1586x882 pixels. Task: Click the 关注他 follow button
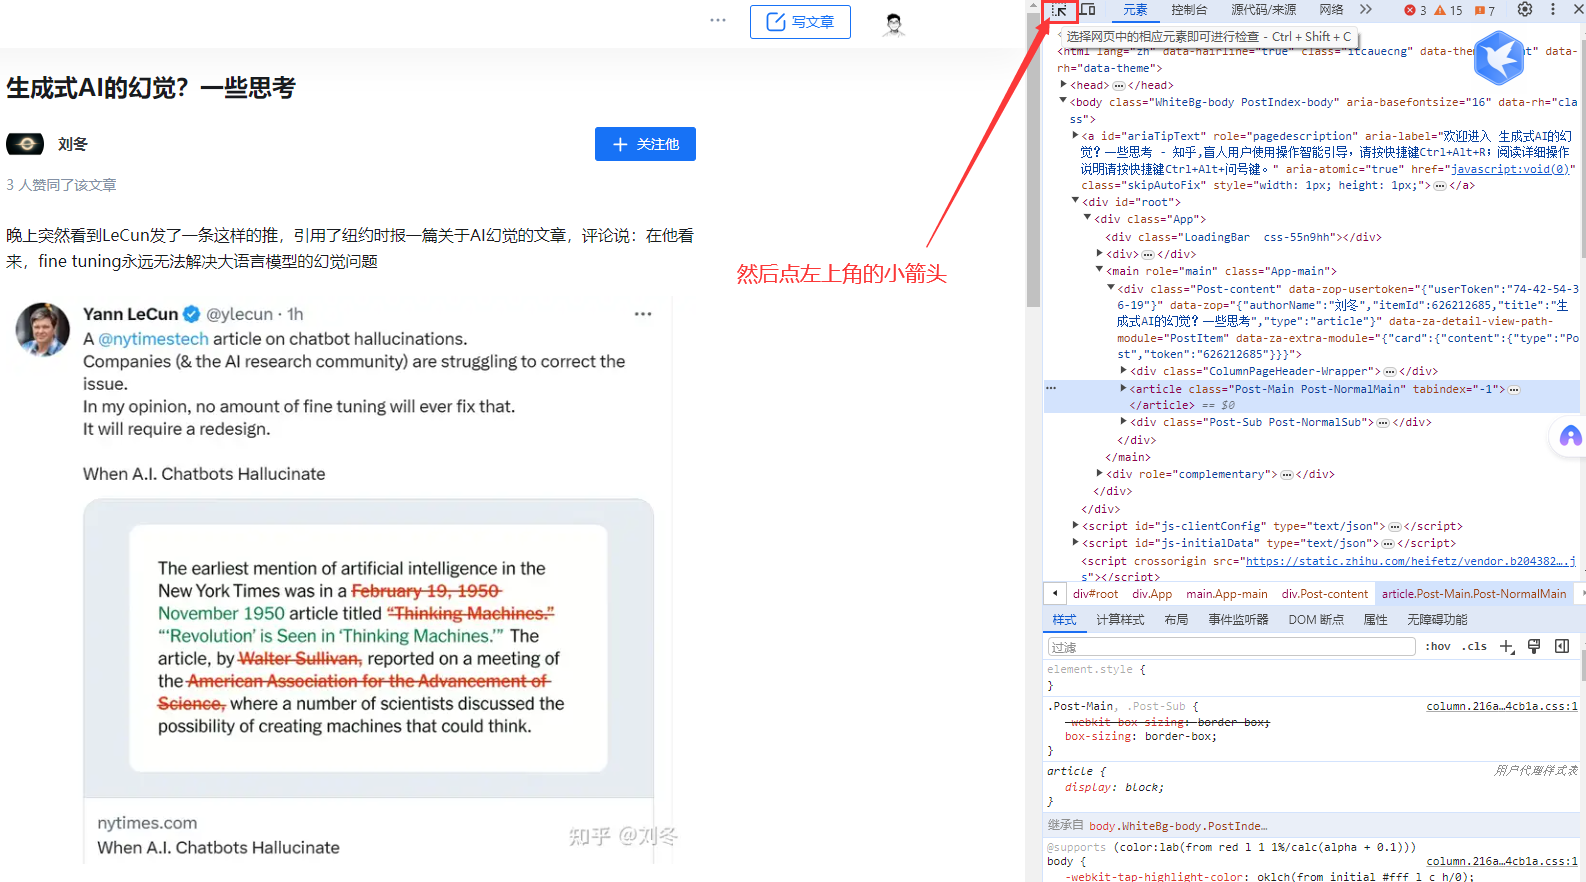tap(645, 144)
